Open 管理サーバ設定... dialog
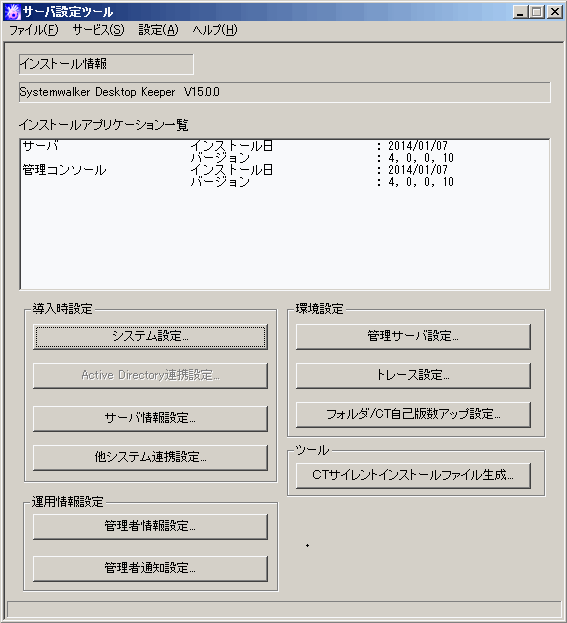Image resolution: width=567 pixels, height=623 pixels. tap(413, 337)
